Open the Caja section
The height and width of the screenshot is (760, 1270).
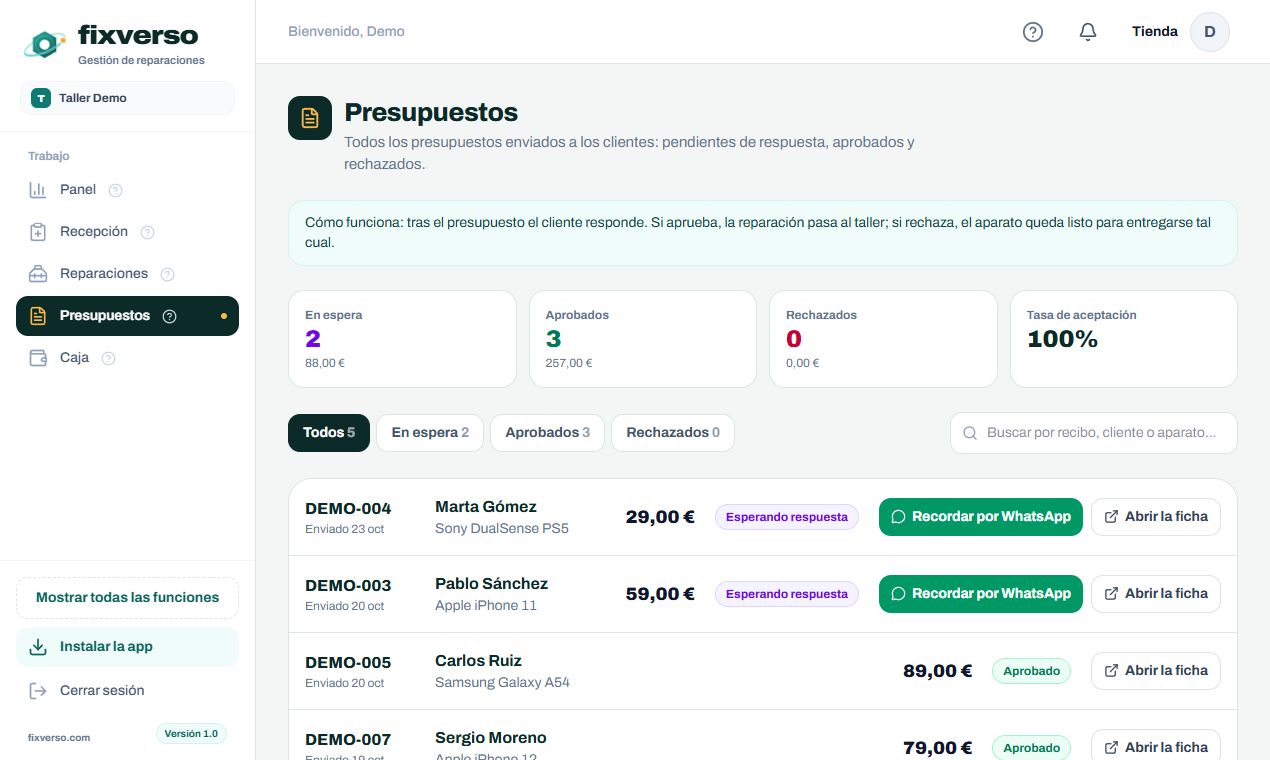coord(127,358)
